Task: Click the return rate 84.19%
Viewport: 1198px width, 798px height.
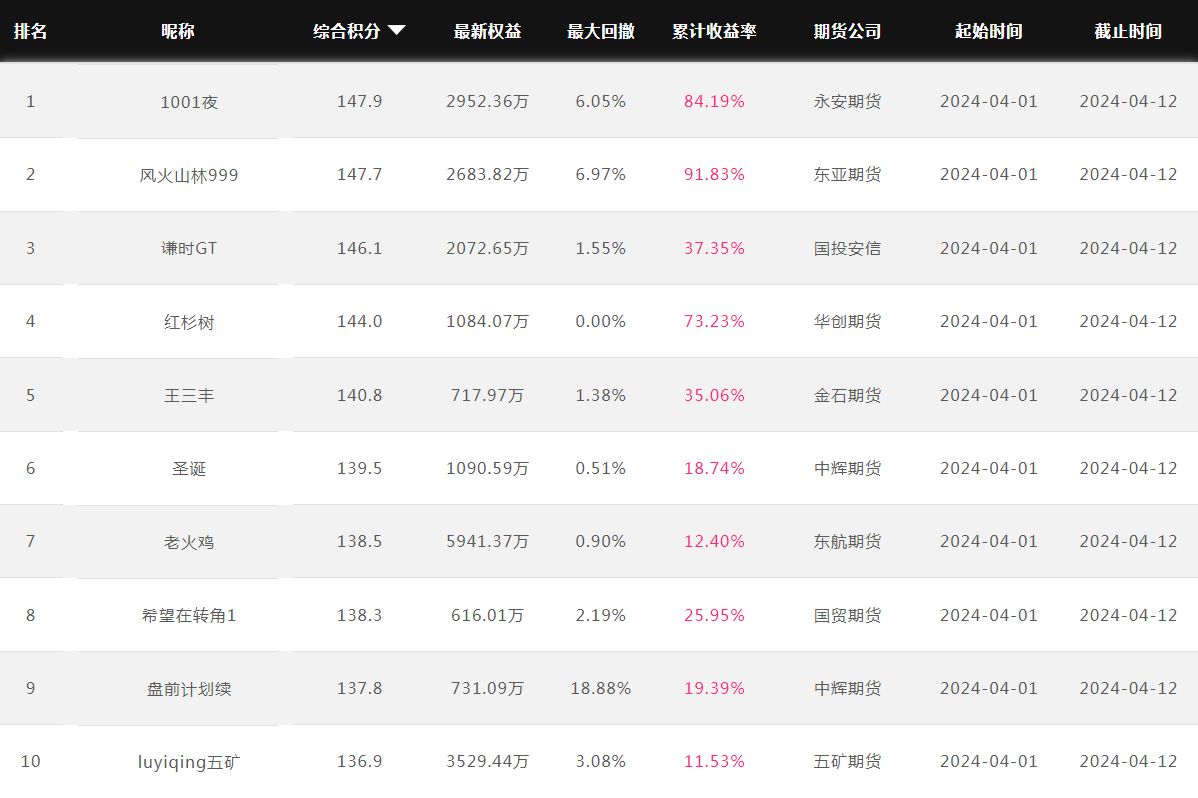Action: (x=714, y=101)
